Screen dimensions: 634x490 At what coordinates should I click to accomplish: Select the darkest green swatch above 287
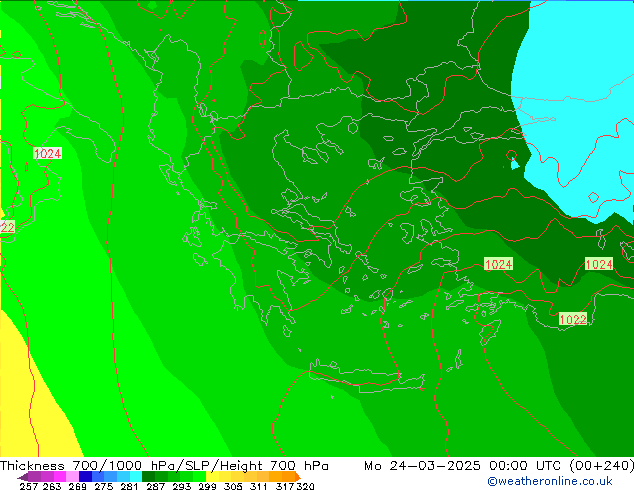pos(148,477)
